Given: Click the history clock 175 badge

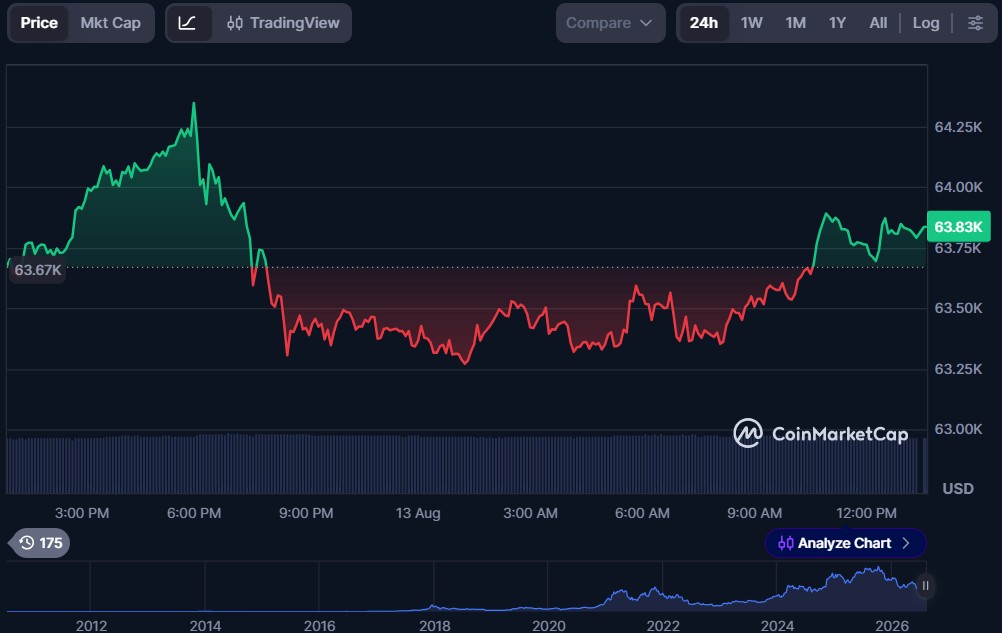Looking at the screenshot, I should [40, 543].
